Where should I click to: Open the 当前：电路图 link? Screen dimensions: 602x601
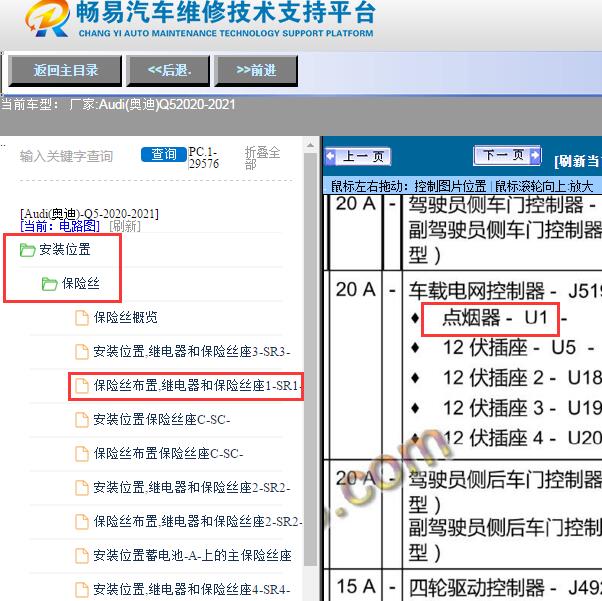tap(60, 226)
